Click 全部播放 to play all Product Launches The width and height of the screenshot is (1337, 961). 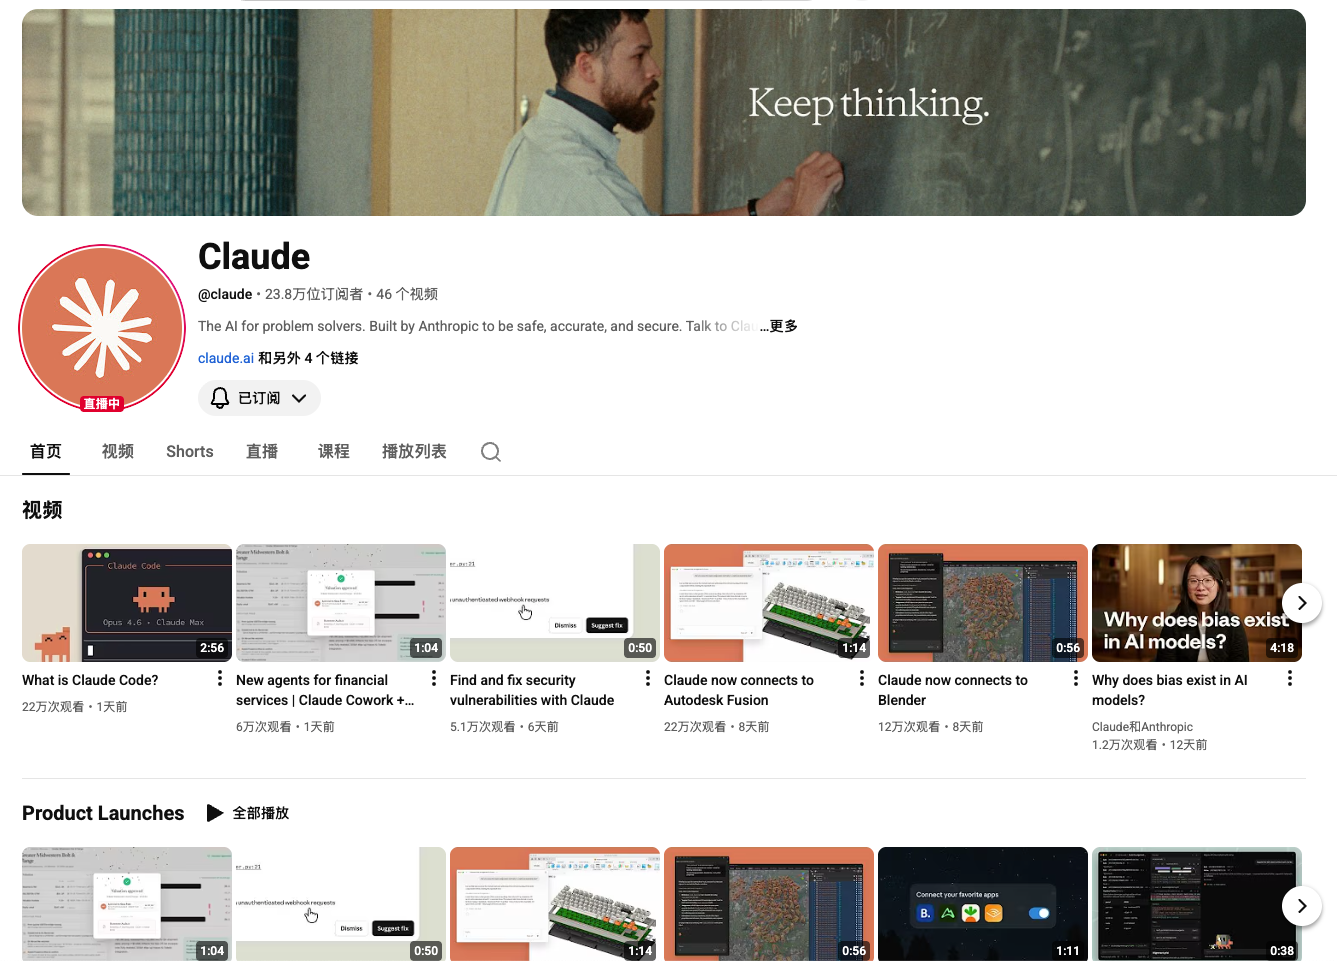(248, 813)
